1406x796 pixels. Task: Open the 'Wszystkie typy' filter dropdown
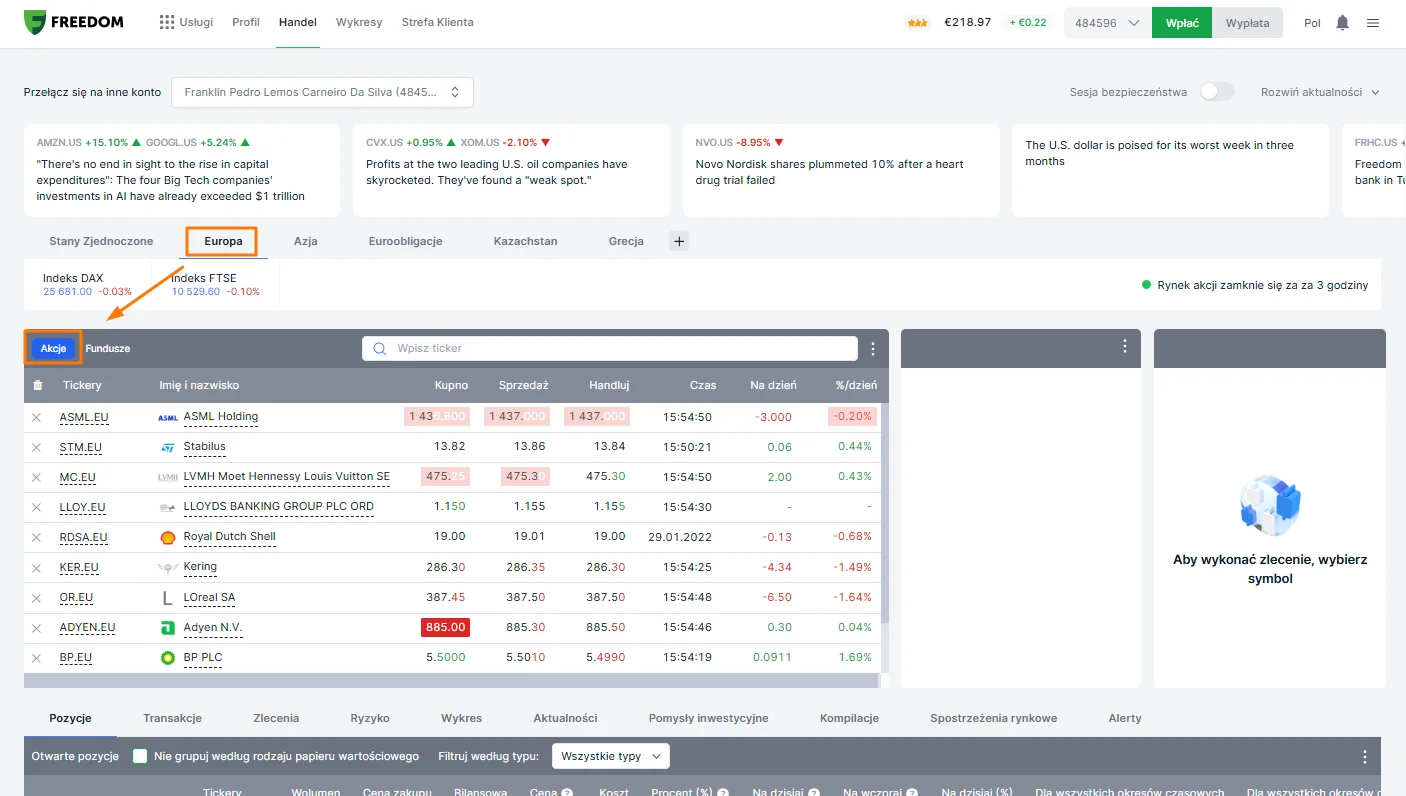point(611,756)
